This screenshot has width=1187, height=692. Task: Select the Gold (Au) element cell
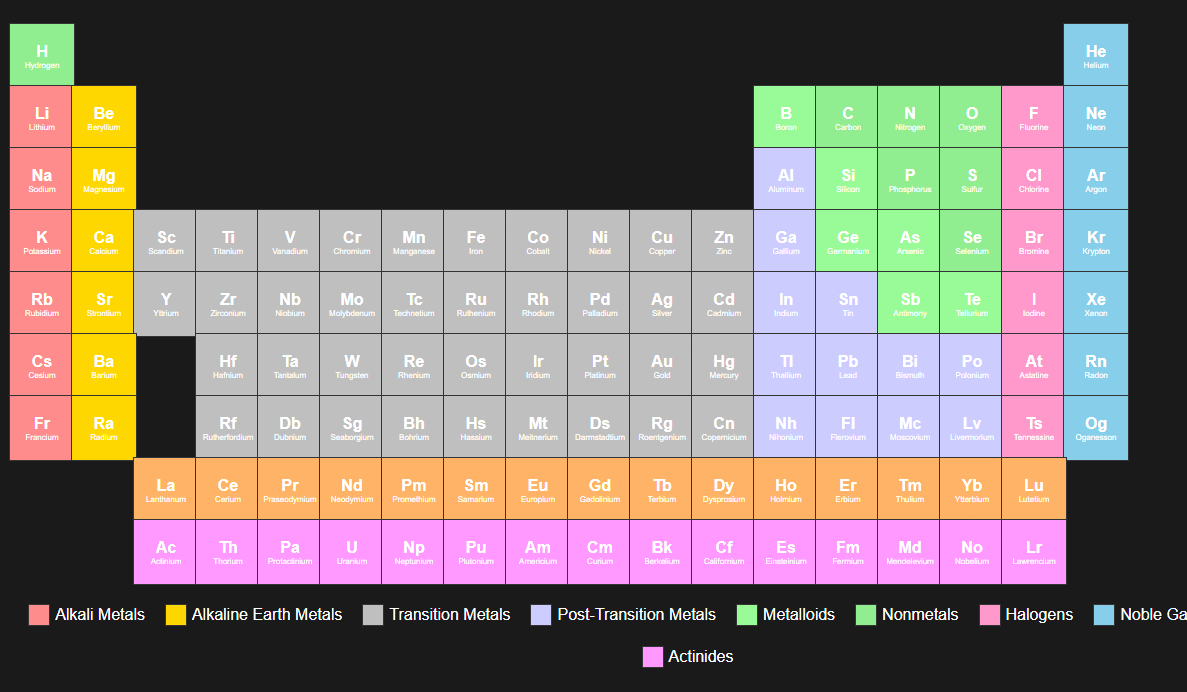coord(662,365)
